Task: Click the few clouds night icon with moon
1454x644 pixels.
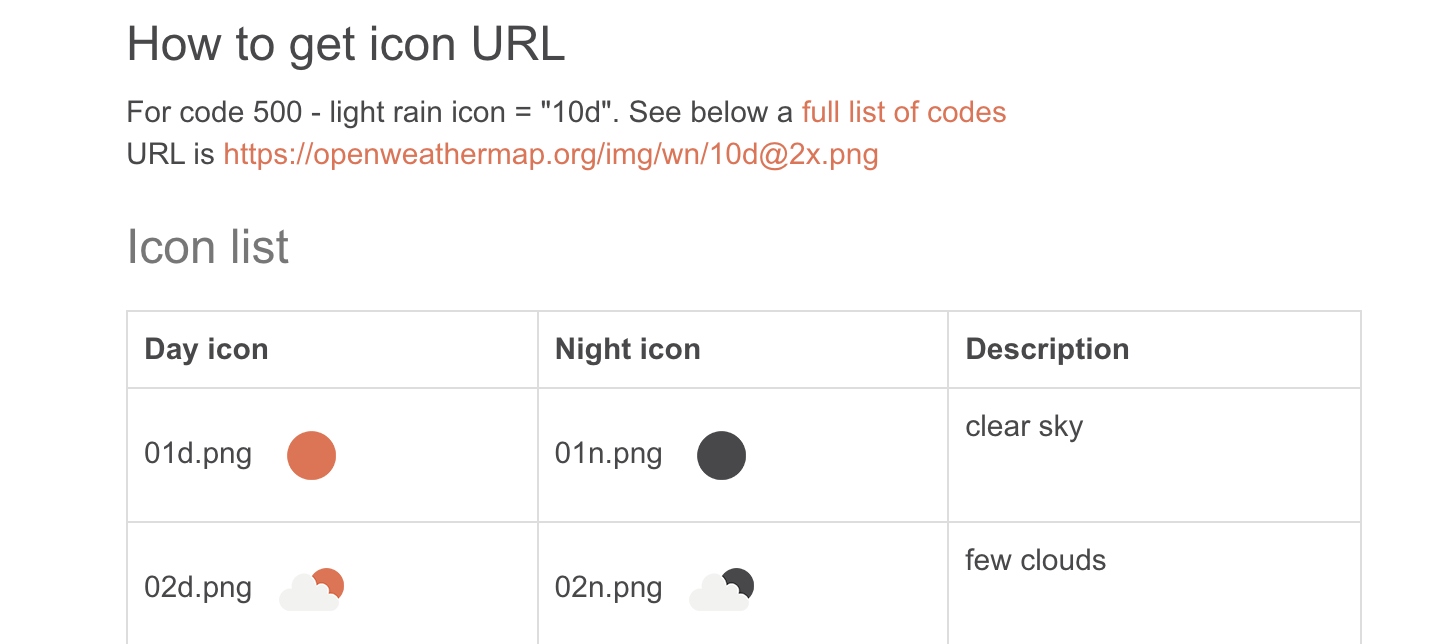Action: coord(722,589)
